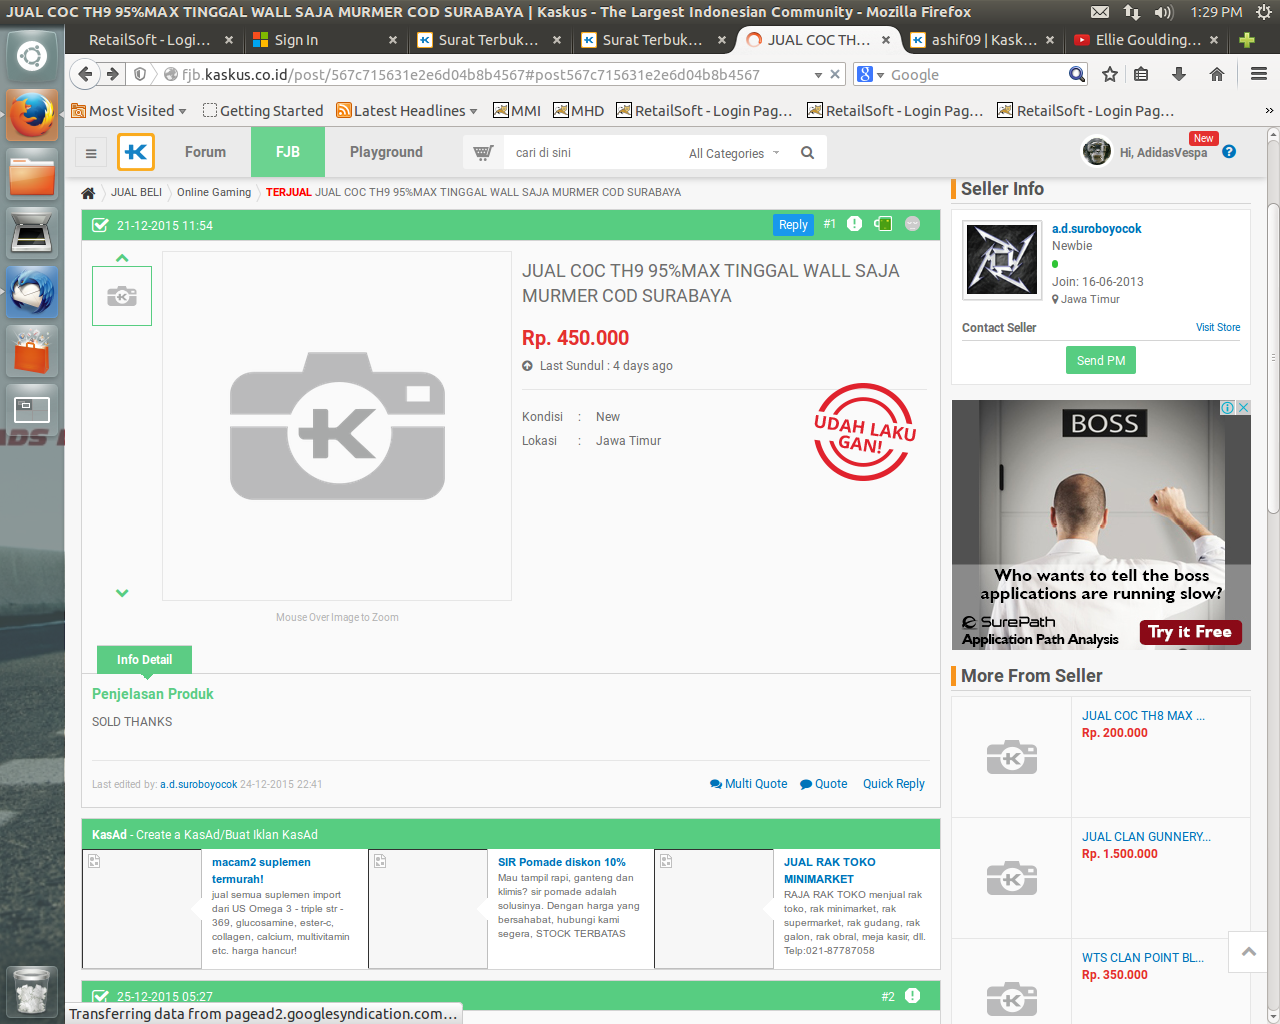Screen dimensions: 1280x1024
Task: Show bookmarks list icon
Action: pos(1141,74)
